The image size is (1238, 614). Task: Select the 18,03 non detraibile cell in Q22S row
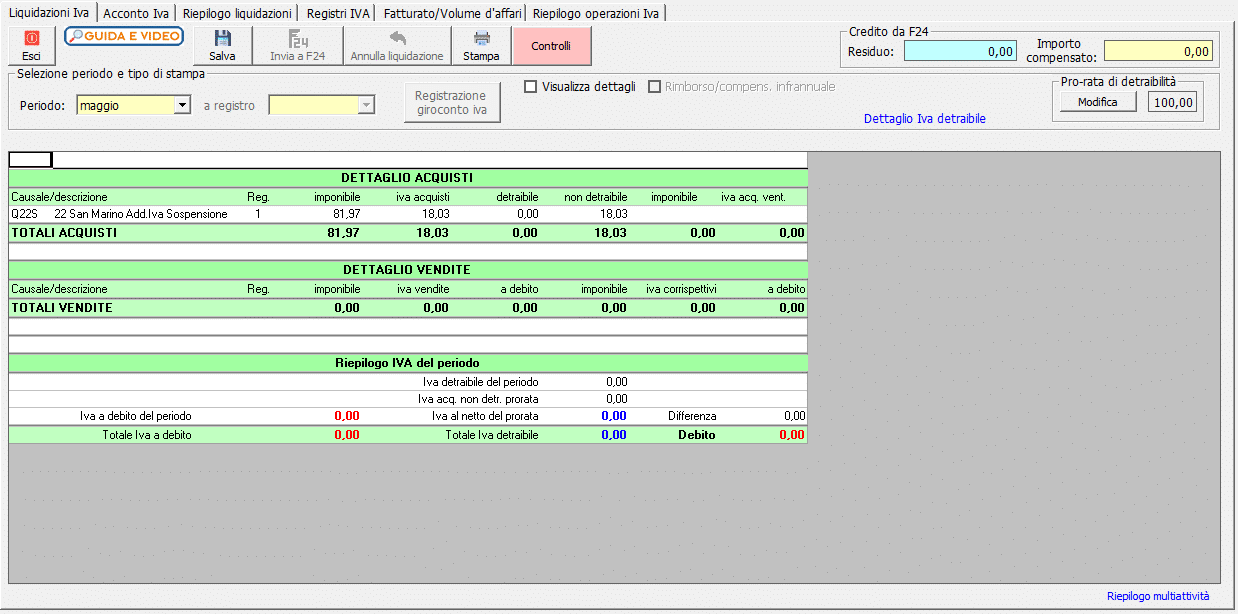click(x=612, y=214)
